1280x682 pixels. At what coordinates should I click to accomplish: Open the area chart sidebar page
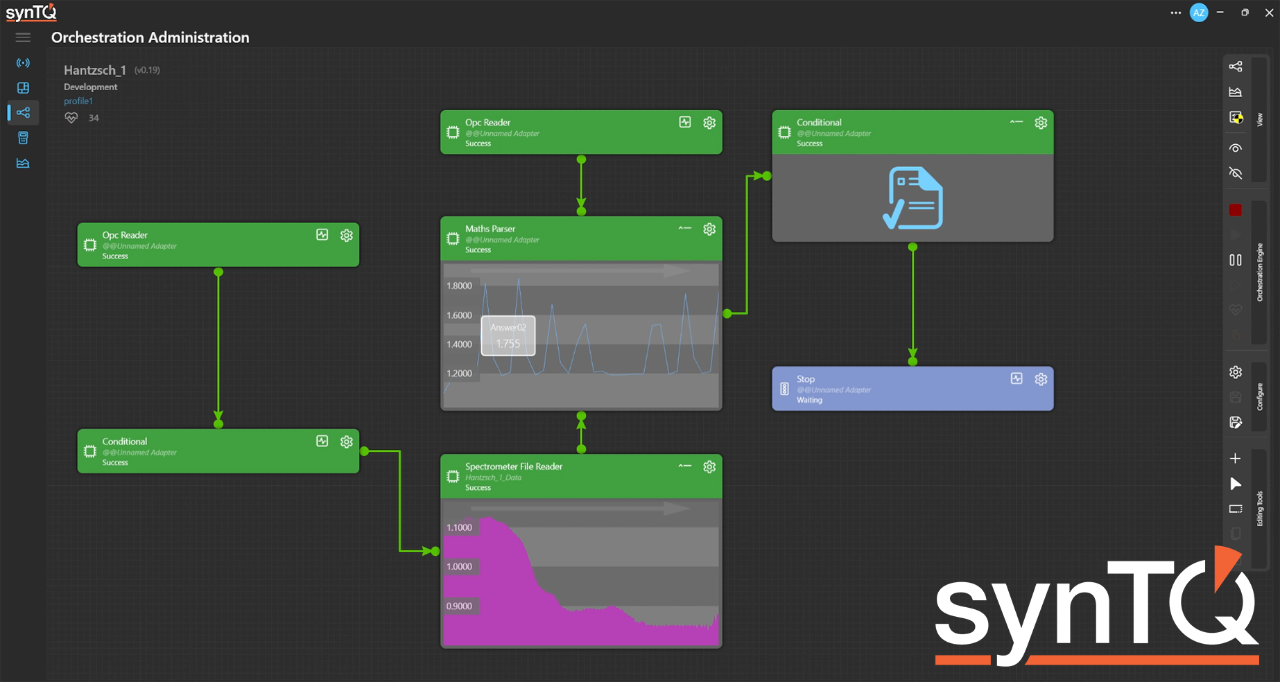[23, 163]
